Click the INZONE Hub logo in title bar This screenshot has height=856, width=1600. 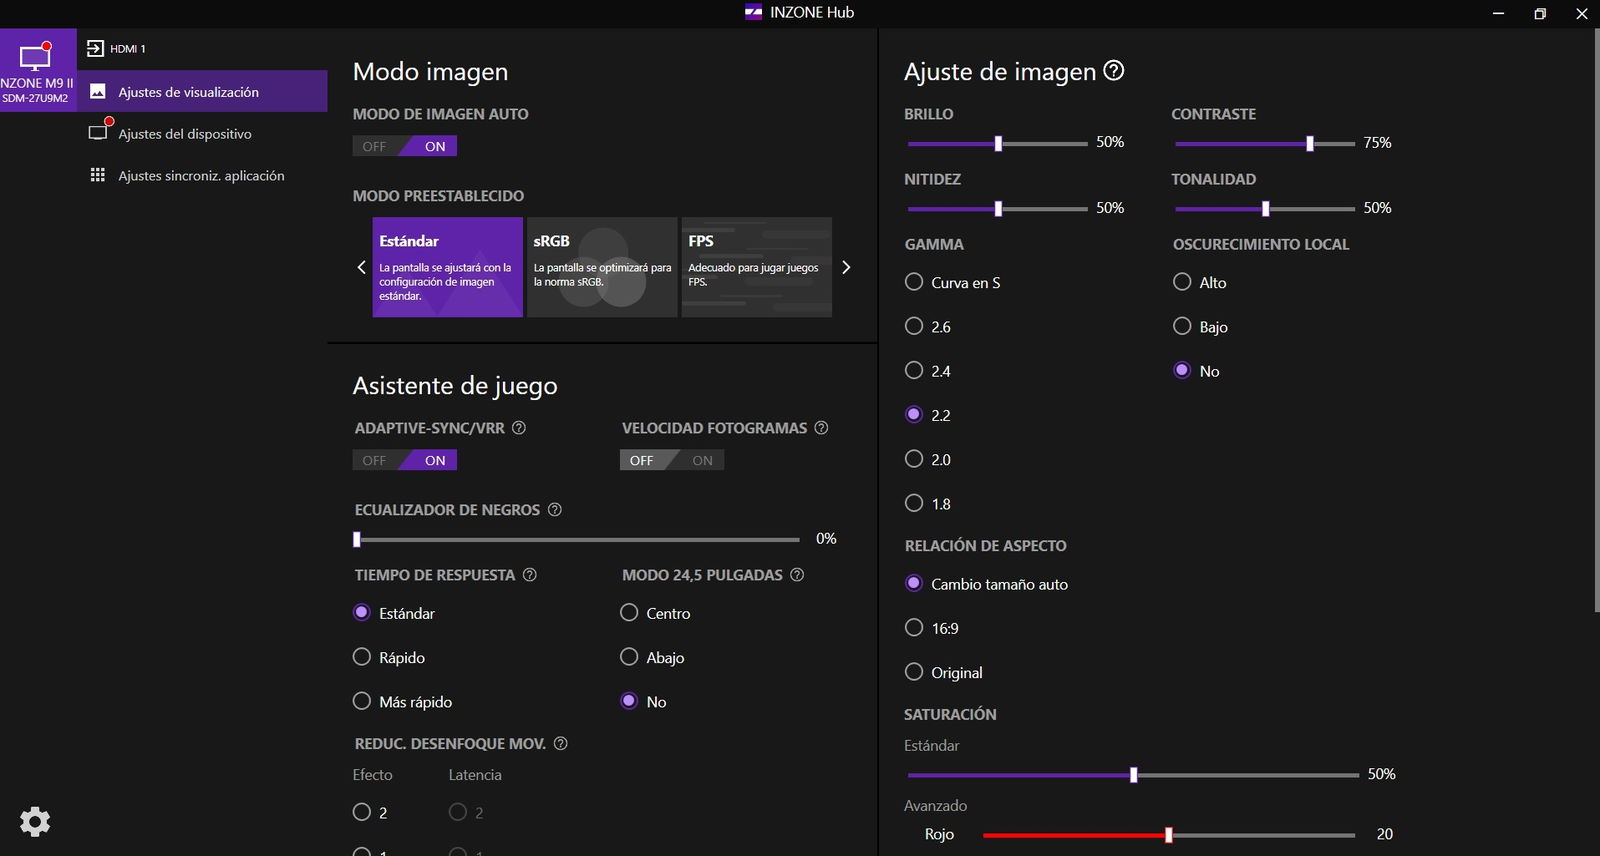(754, 12)
